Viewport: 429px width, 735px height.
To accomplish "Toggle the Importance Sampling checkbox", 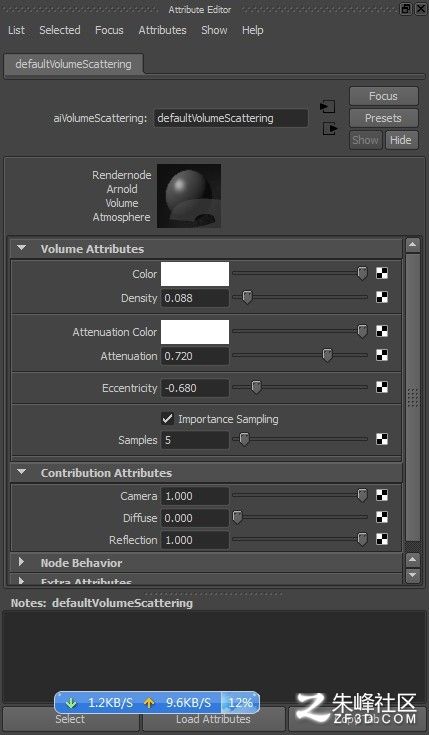I will pyautogui.click(x=167, y=419).
